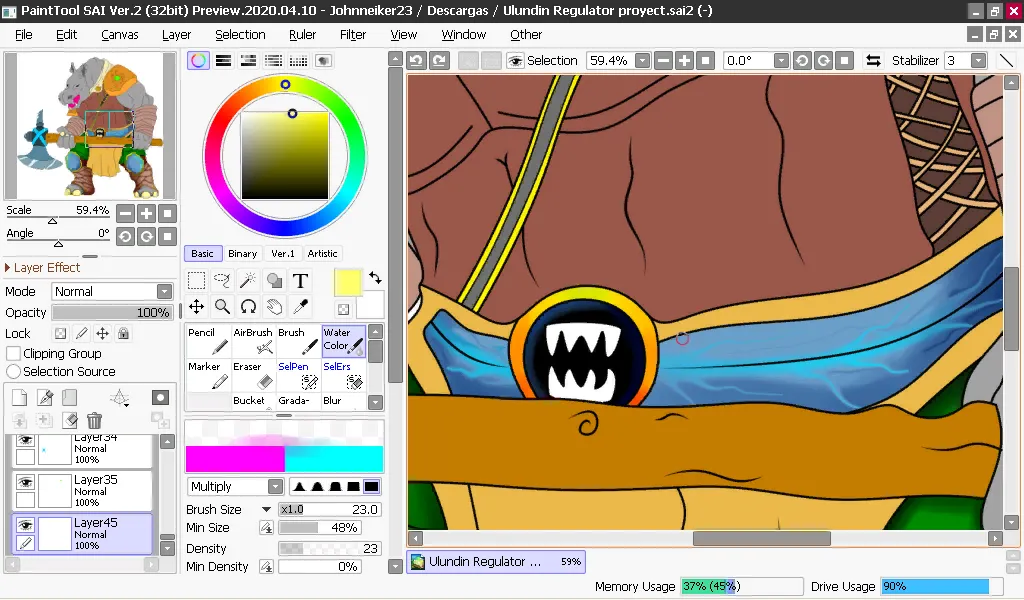Adjust the layer Opacity slider
Viewport: 1024px width, 600px height.
[112, 313]
